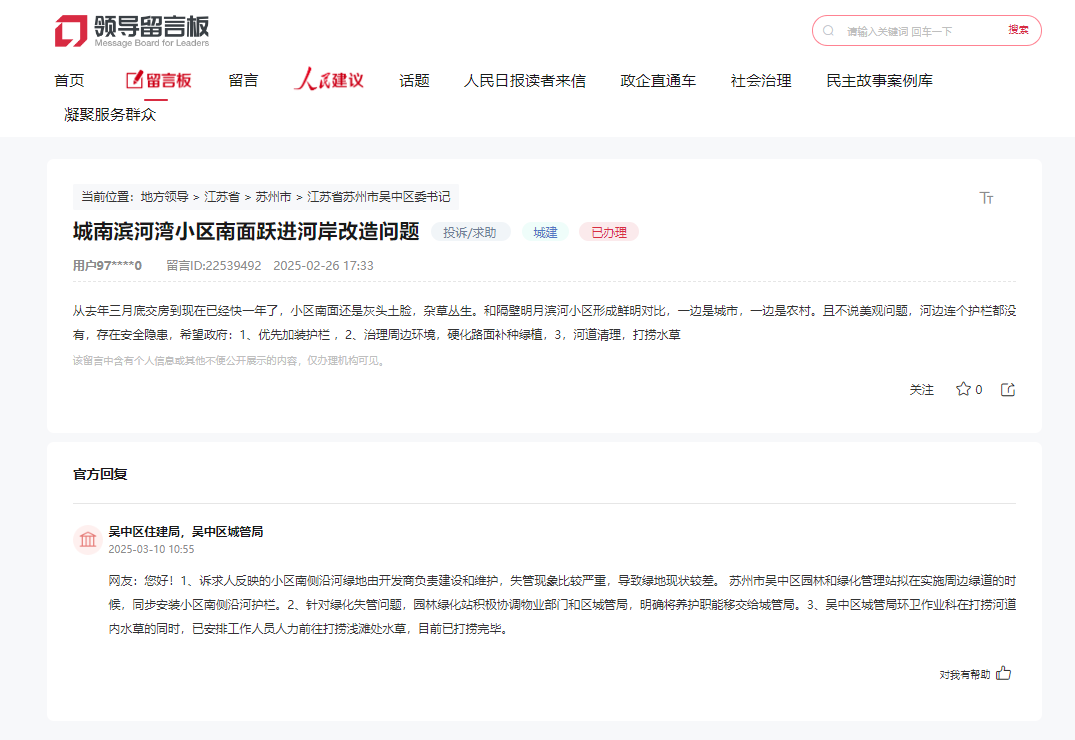Viewport: 1075px width, 740px height.
Task: Open 人民日报读者来信 from the navigation
Action: point(527,81)
